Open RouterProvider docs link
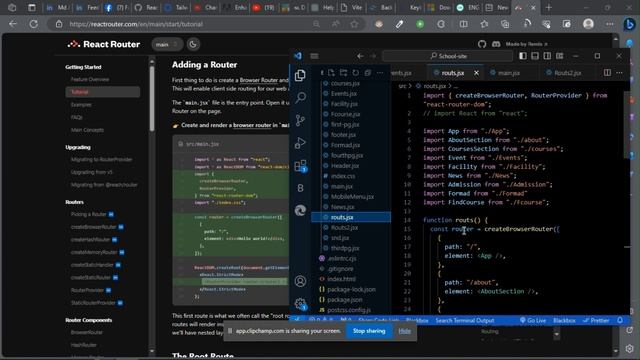 pyautogui.click(x=87, y=290)
